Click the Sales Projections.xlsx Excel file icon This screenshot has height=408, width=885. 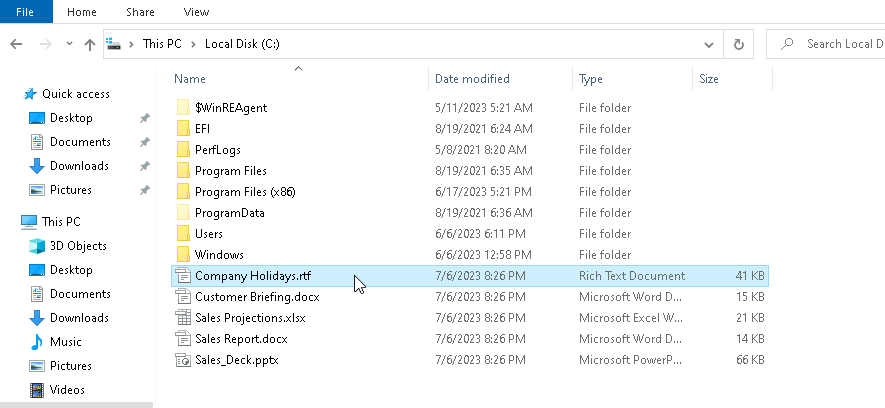tap(183, 318)
